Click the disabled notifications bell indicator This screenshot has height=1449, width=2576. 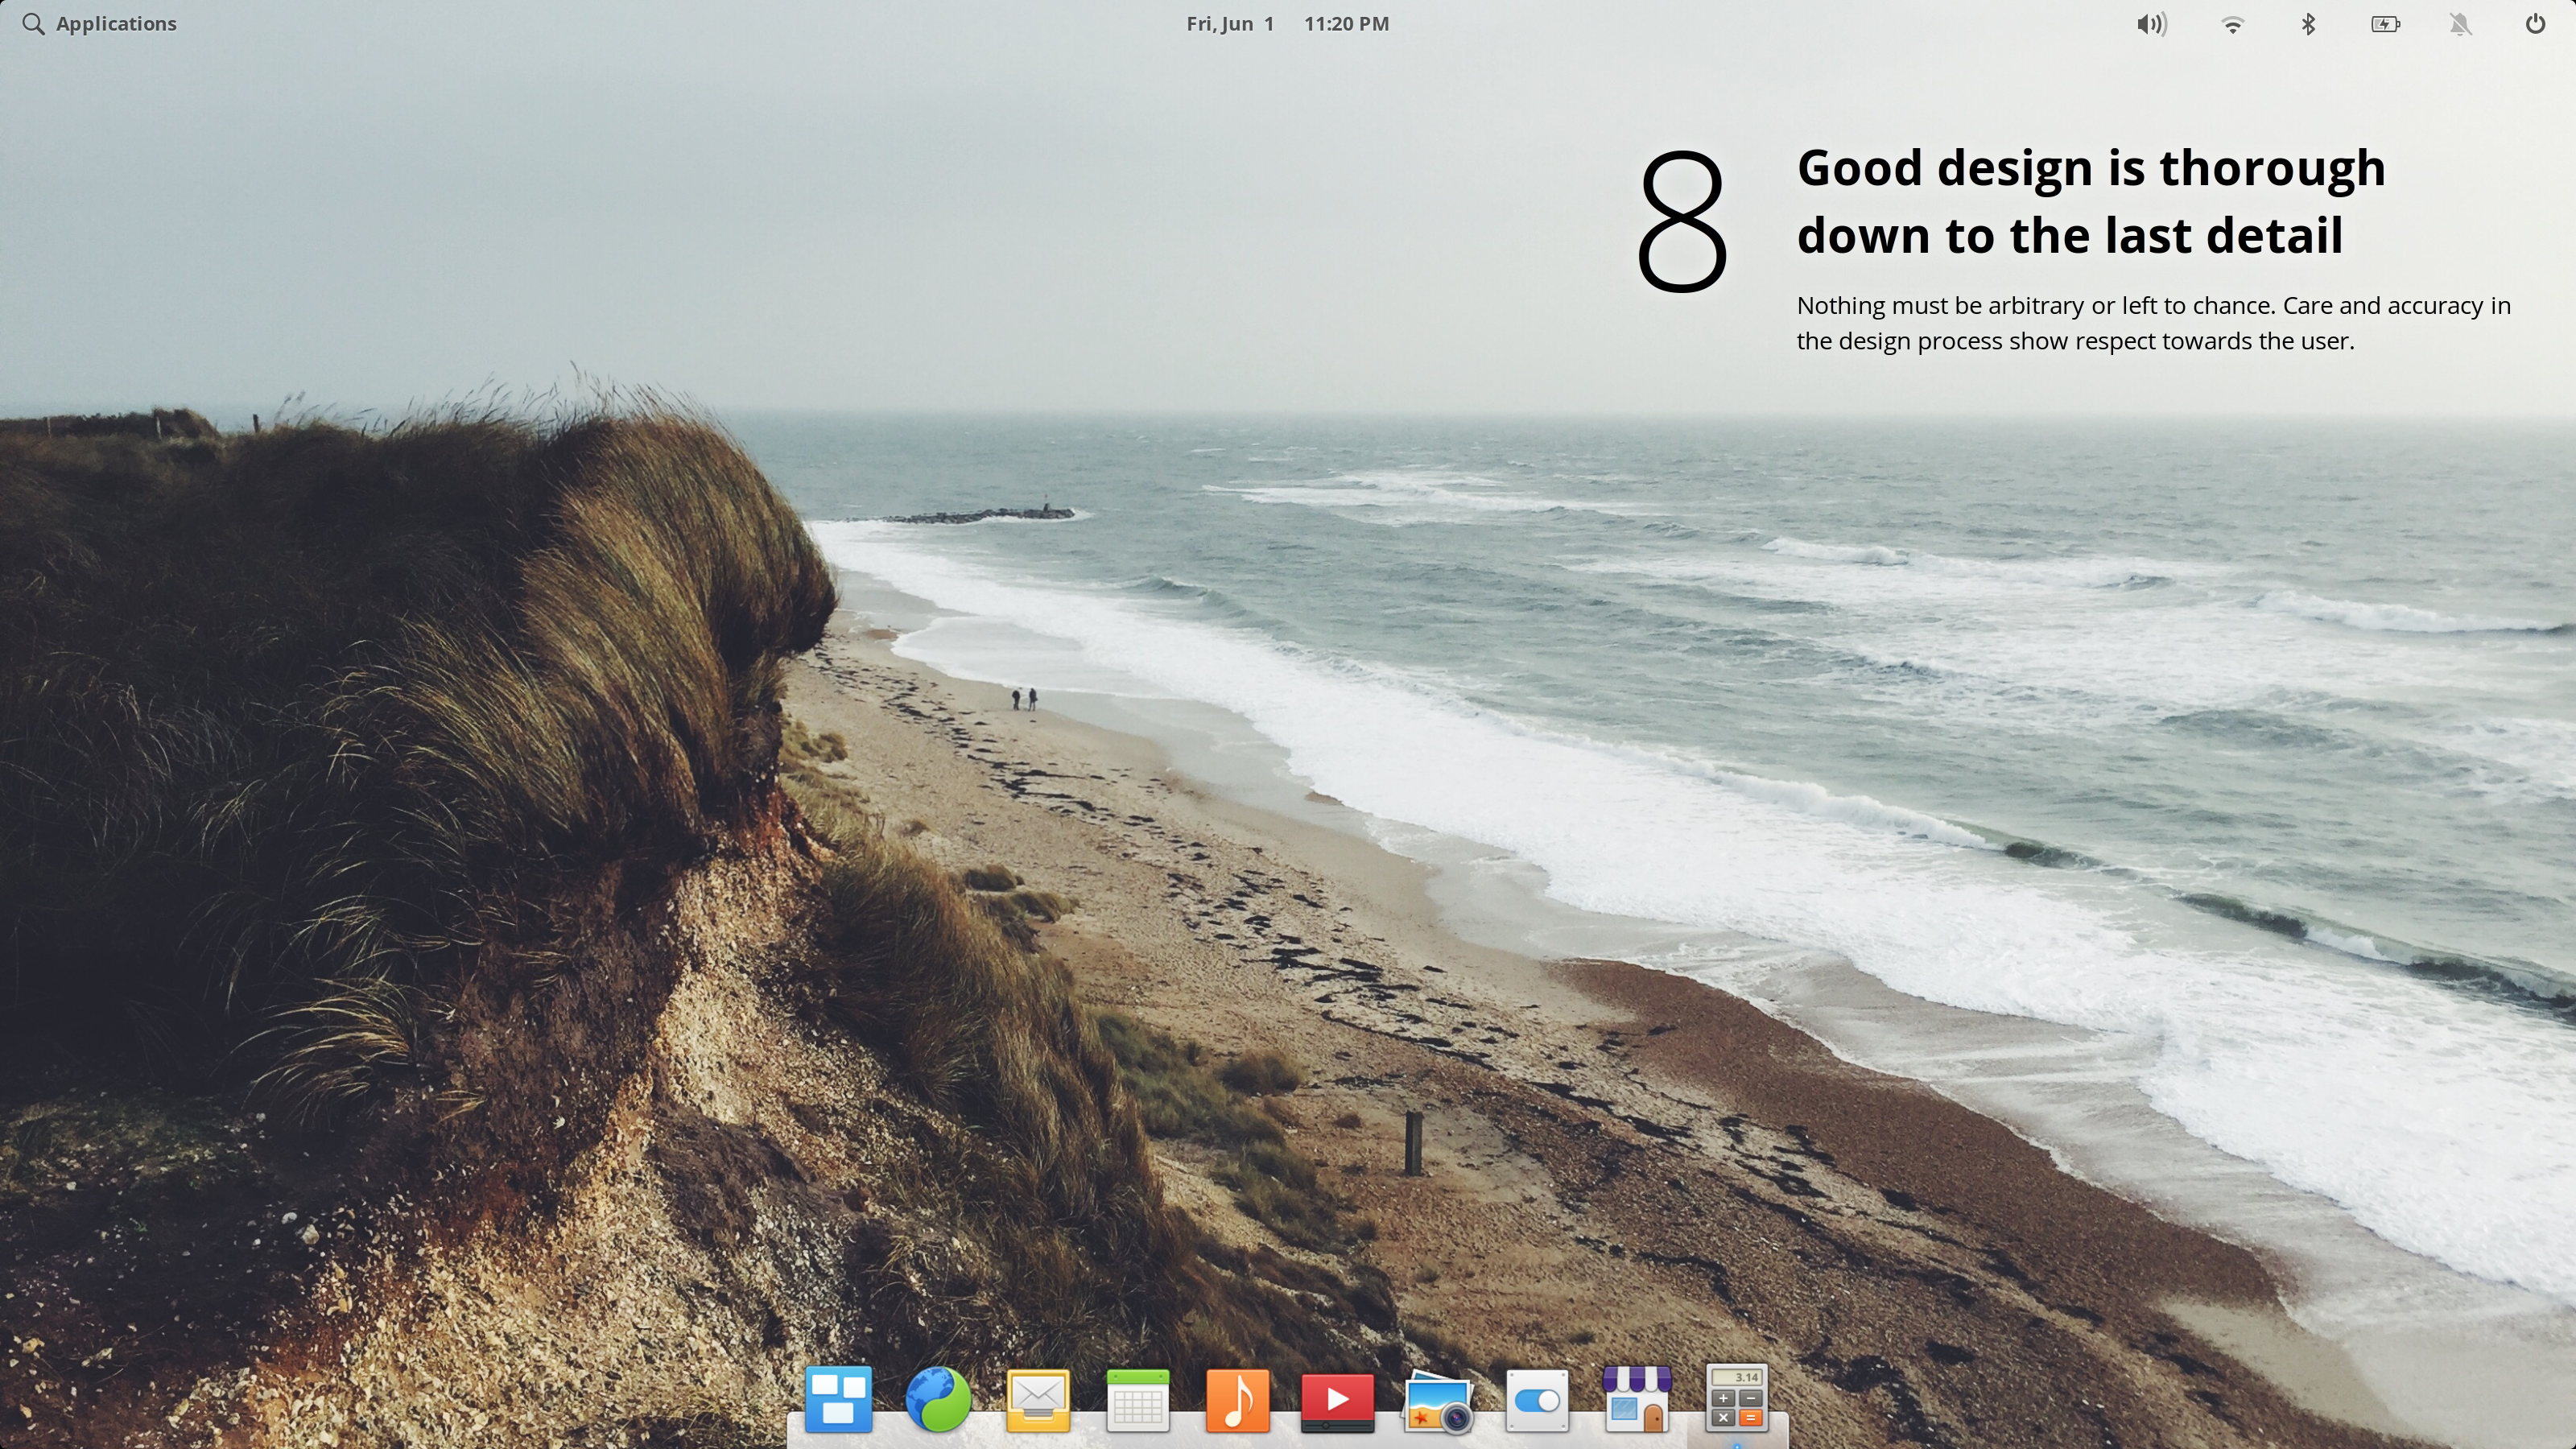click(2461, 24)
